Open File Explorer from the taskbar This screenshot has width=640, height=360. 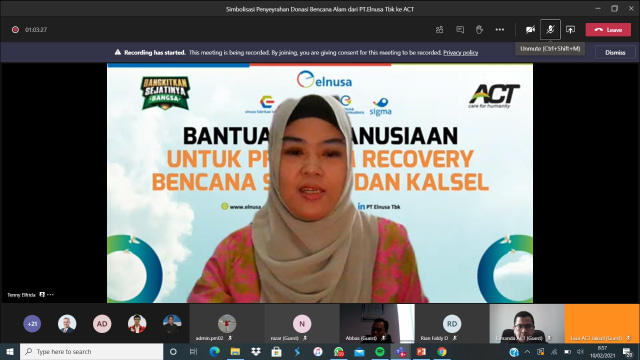pos(235,351)
